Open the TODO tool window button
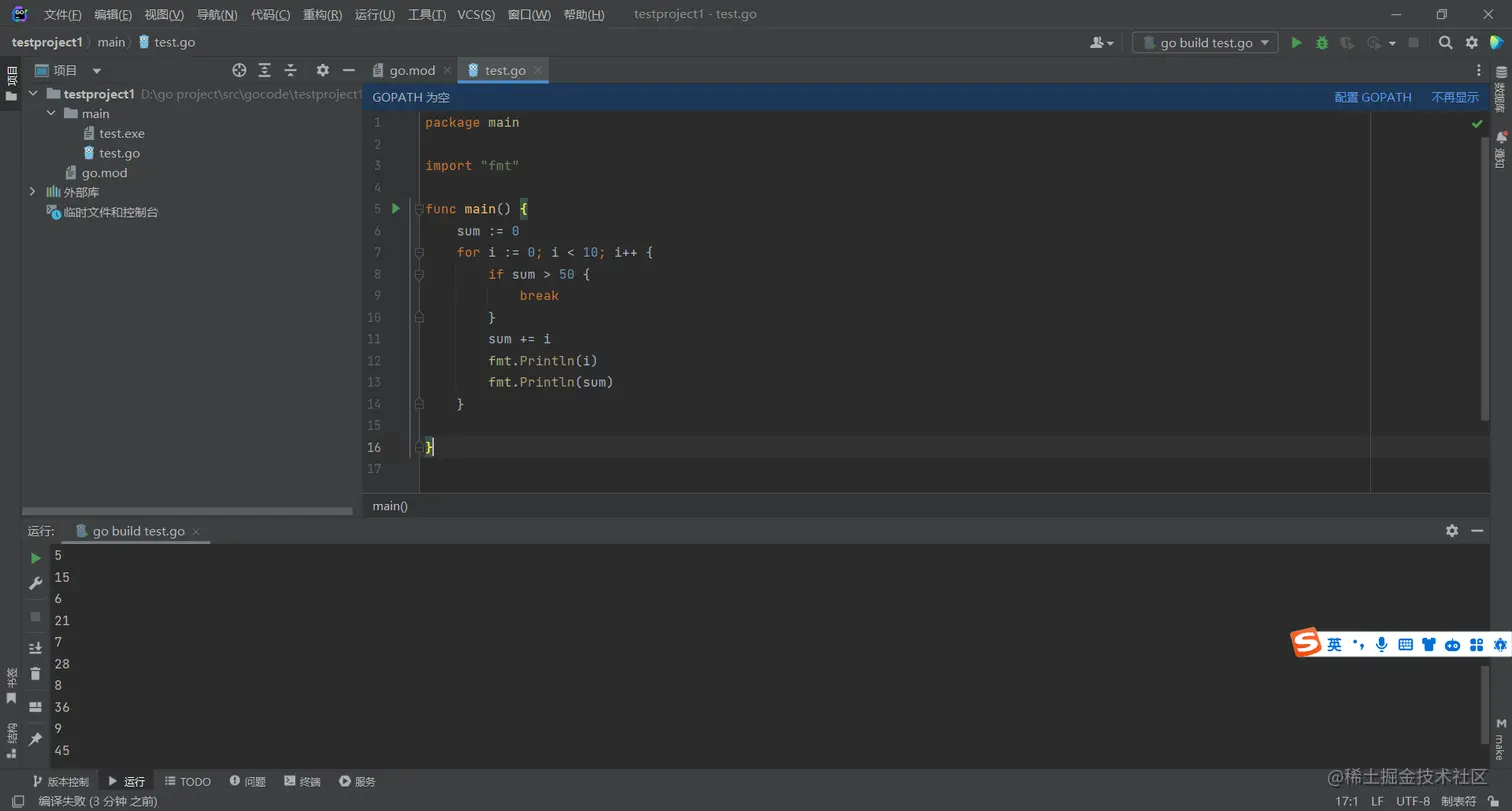Viewport: 1512px width, 811px height. click(x=188, y=781)
